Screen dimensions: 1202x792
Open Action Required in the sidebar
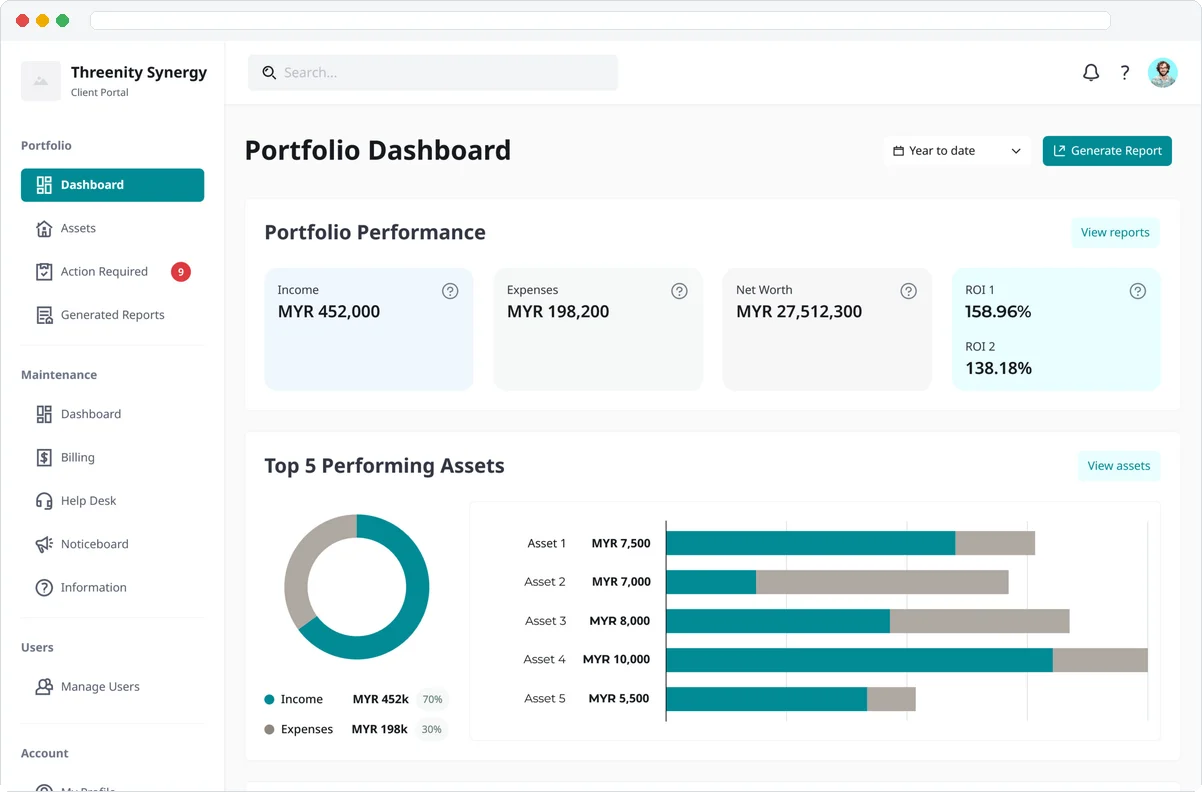pyautogui.click(x=112, y=271)
